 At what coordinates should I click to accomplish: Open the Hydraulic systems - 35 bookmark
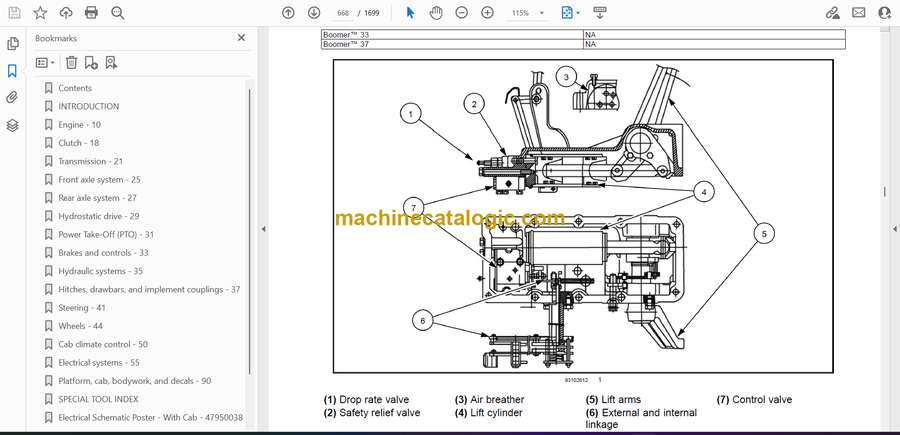pyautogui.click(x=92, y=271)
